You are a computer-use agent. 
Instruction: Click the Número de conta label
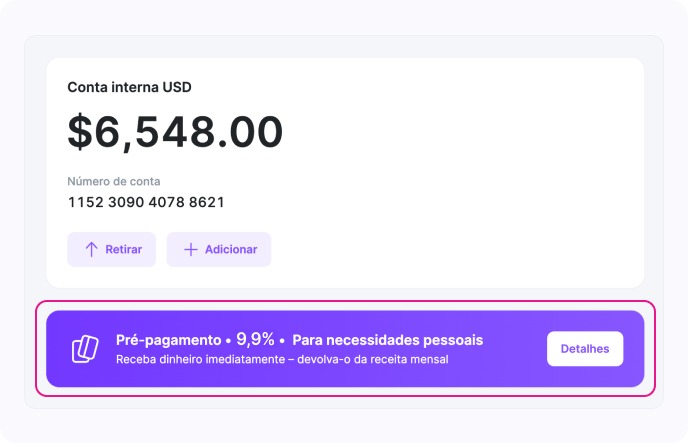[114, 181]
